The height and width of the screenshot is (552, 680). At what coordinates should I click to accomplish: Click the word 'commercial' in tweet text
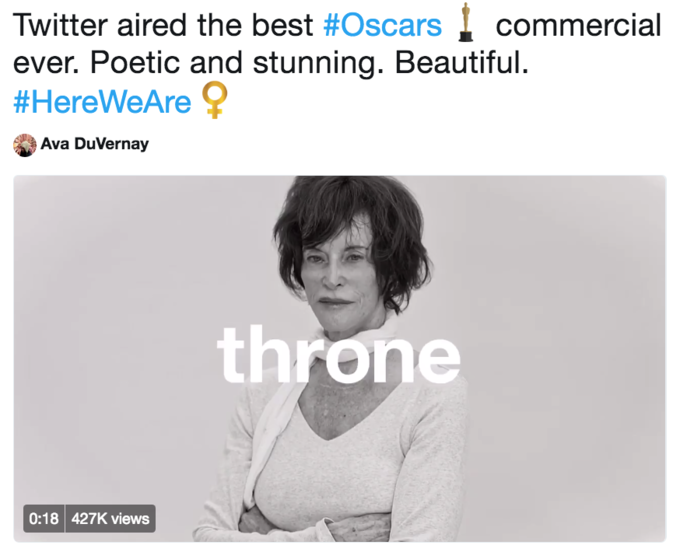578,25
